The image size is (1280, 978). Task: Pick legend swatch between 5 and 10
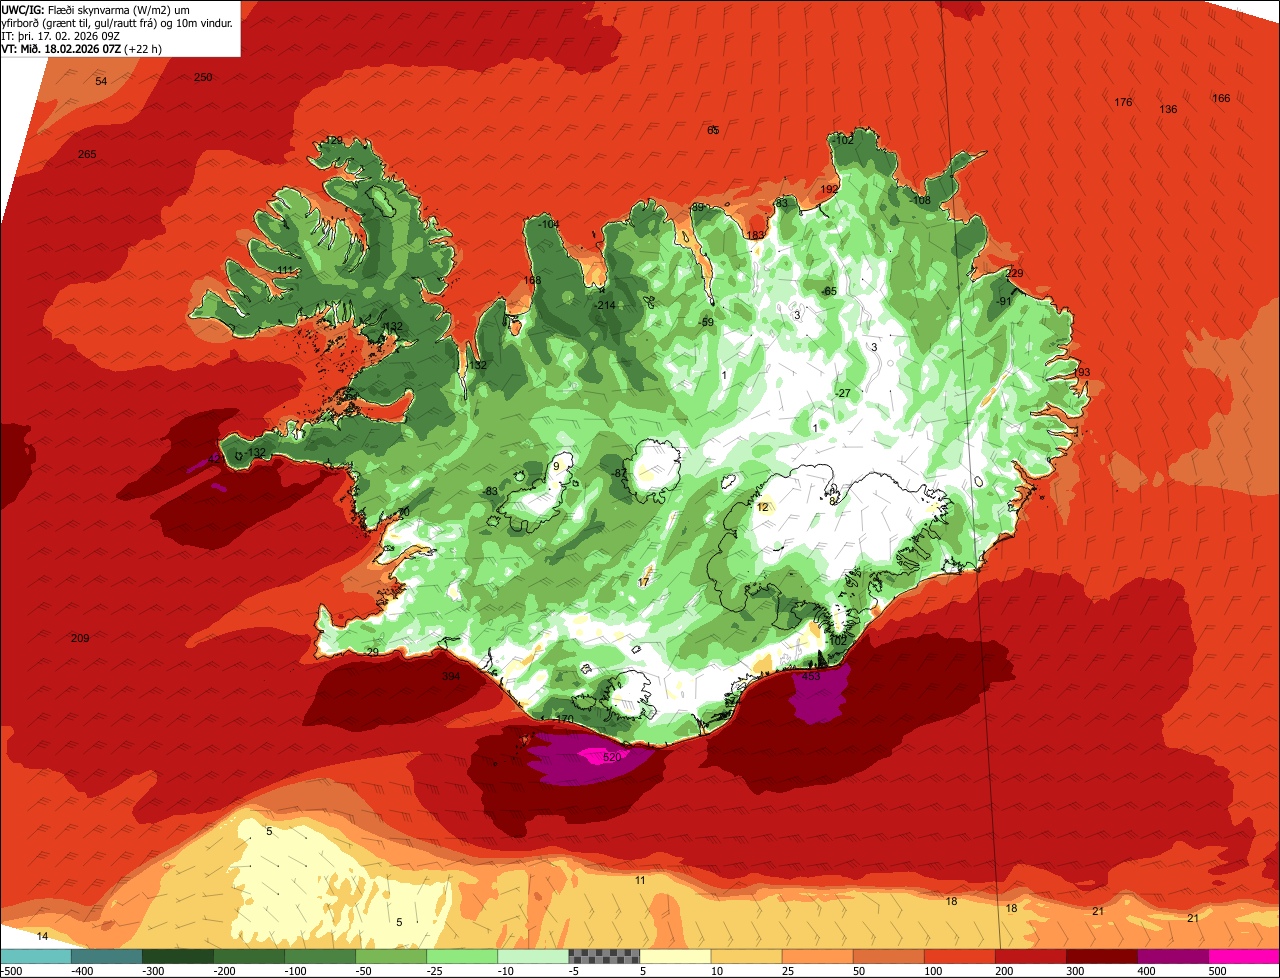pyautogui.click(x=675, y=956)
